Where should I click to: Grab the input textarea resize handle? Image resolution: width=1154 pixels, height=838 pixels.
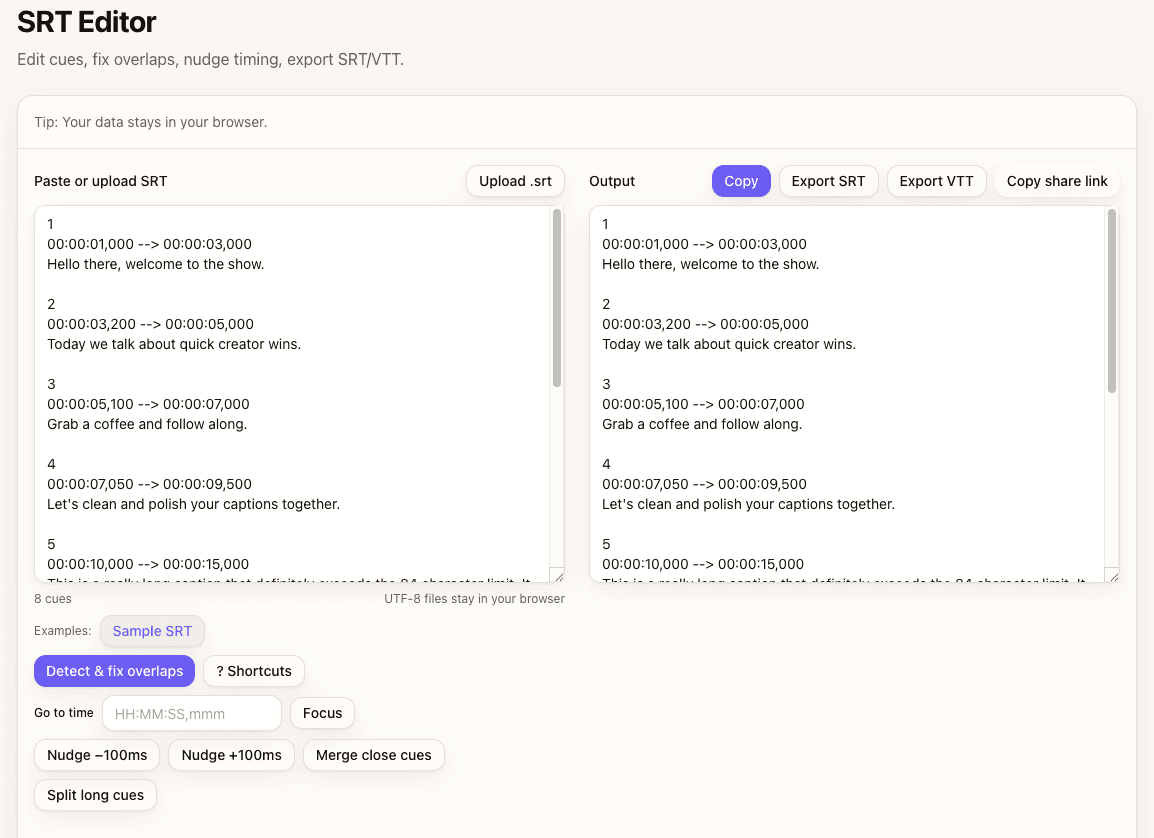[557, 575]
